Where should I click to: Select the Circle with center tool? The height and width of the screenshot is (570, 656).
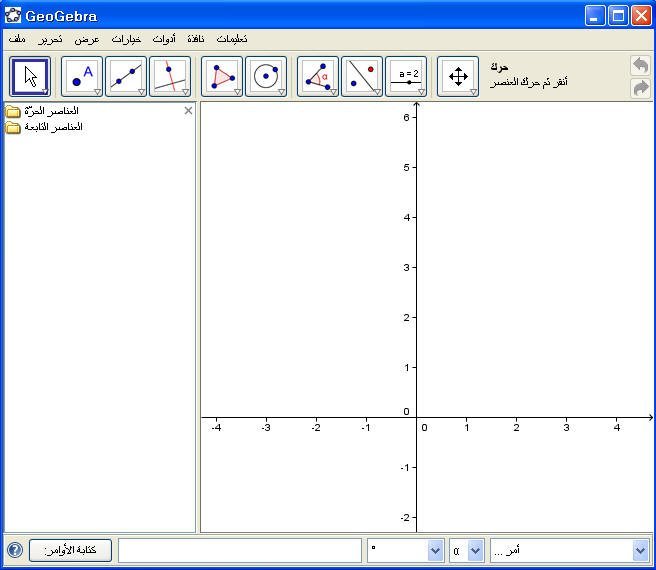tap(266, 77)
